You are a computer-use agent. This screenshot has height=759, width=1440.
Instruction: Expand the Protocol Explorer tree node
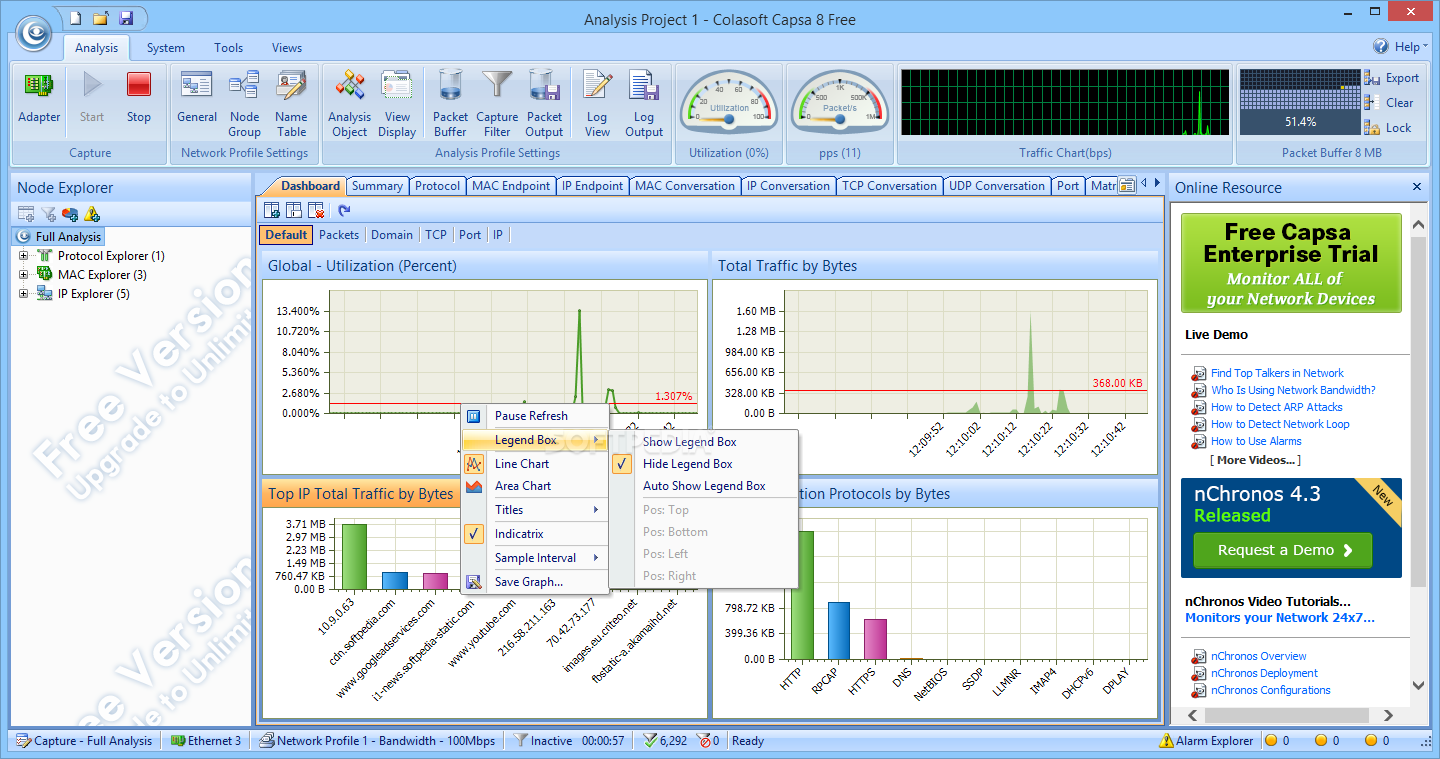pyautogui.click(x=23, y=256)
